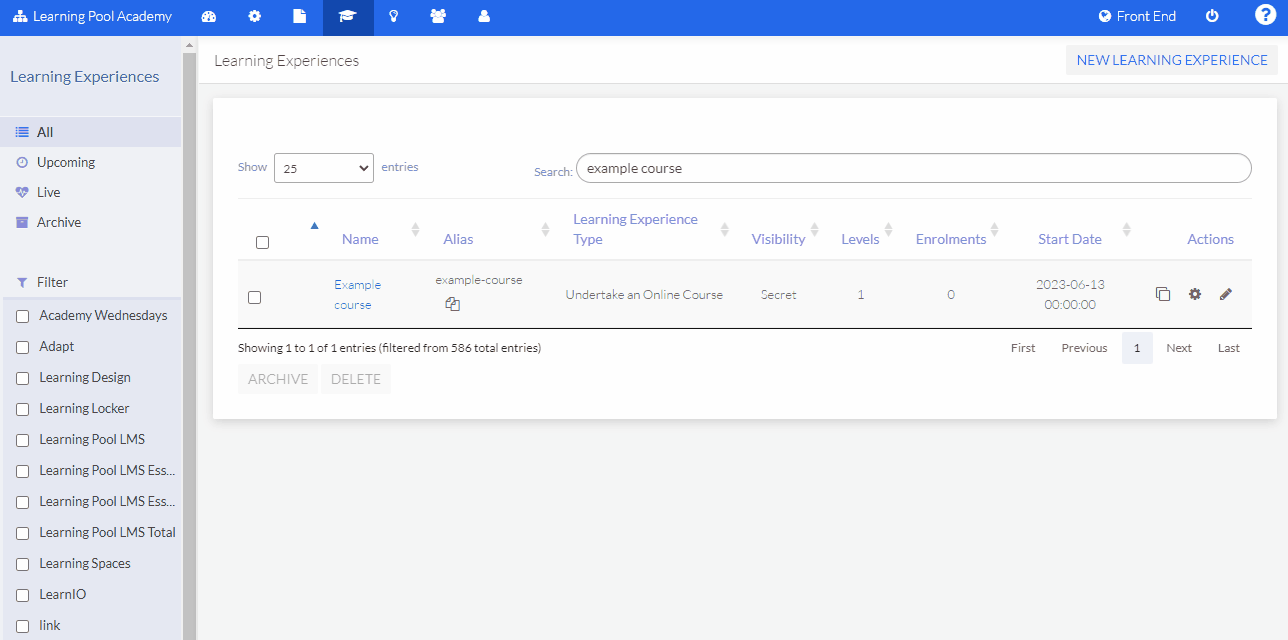Select the Example course row checkbox
Screen dimensions: 1288x640
[x=254, y=297]
